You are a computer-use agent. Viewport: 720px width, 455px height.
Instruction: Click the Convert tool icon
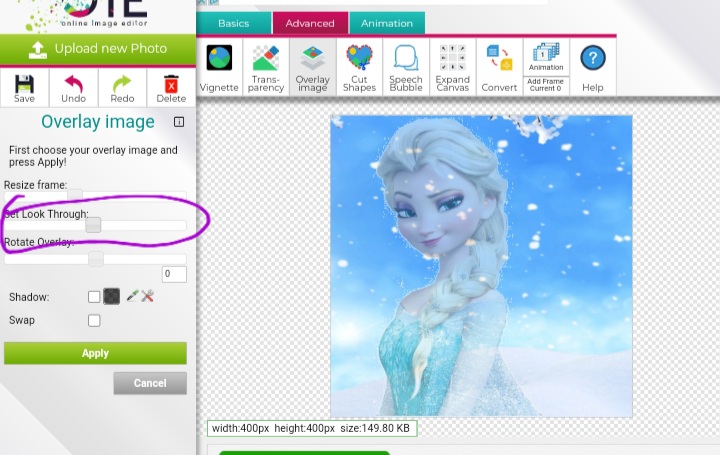coord(499,66)
